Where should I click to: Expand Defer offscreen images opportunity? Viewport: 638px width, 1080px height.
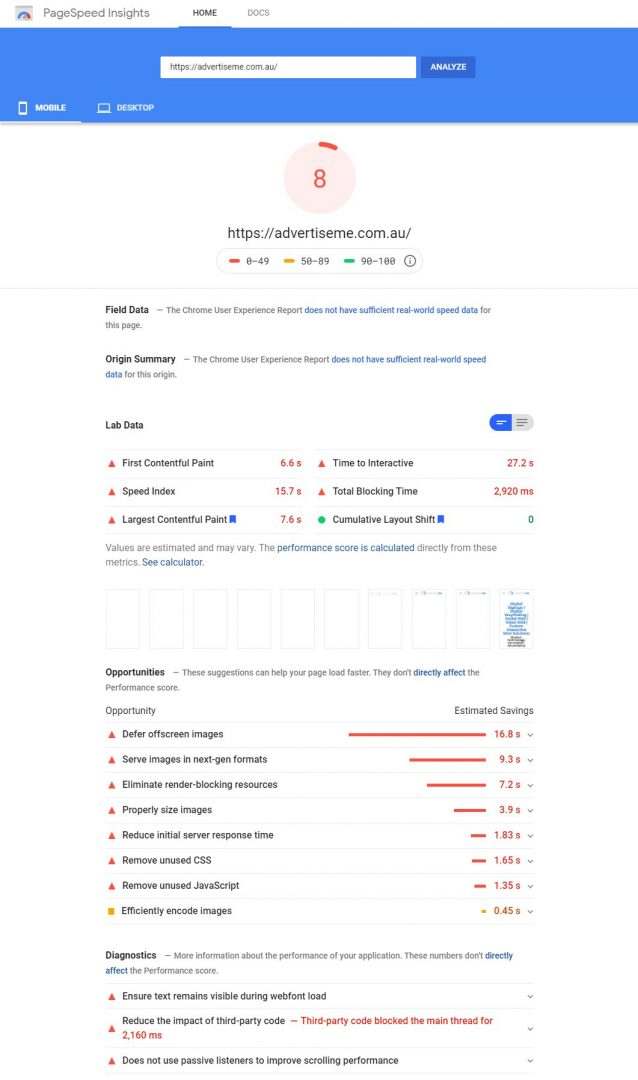point(530,735)
